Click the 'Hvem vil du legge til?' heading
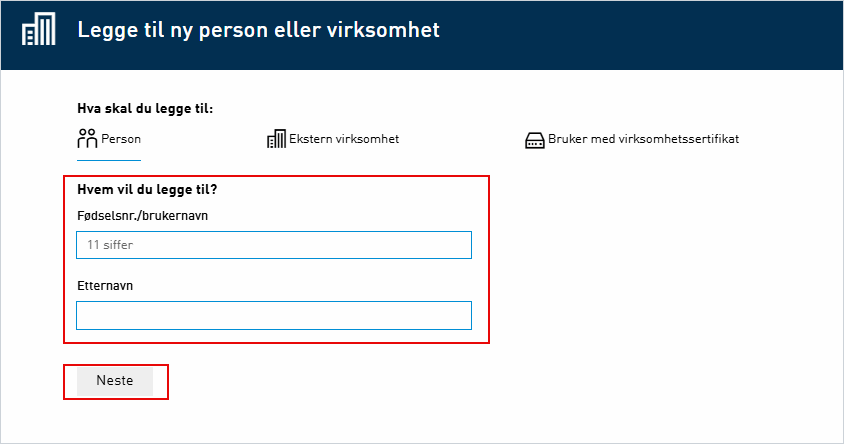 [x=147, y=188]
